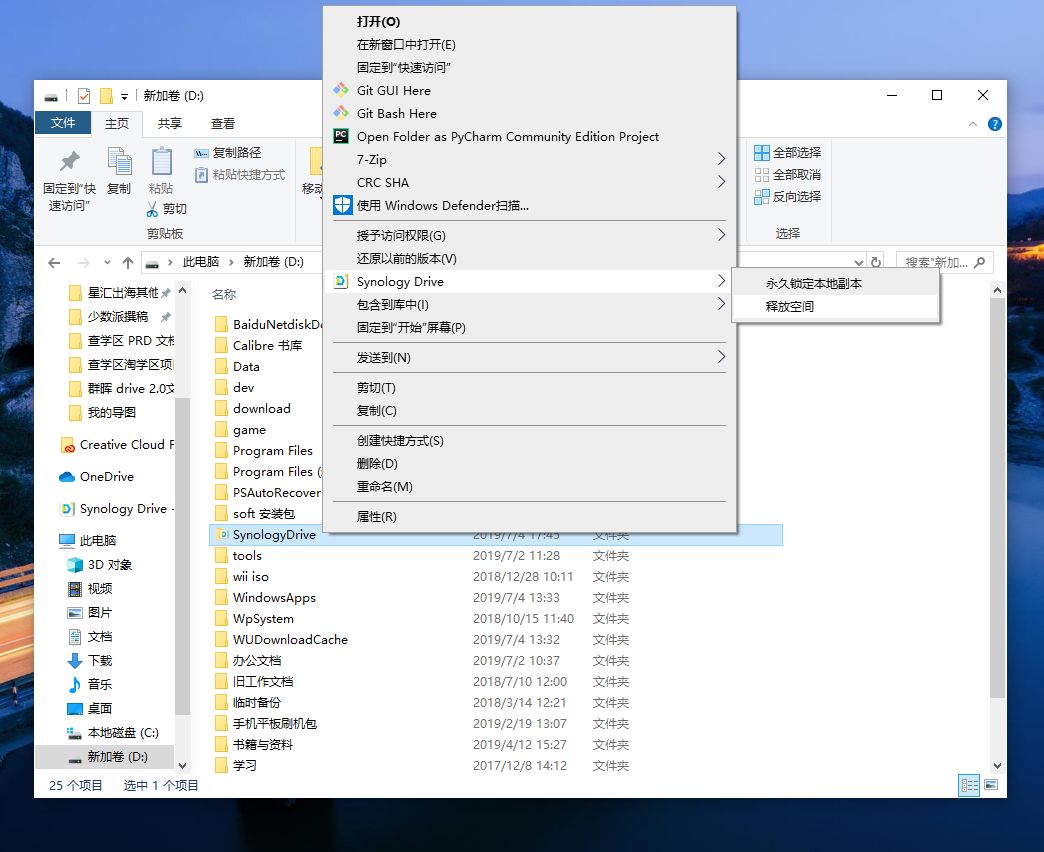The width and height of the screenshot is (1044, 852).
Task: Click the refresh address bar icon
Action: click(876, 262)
